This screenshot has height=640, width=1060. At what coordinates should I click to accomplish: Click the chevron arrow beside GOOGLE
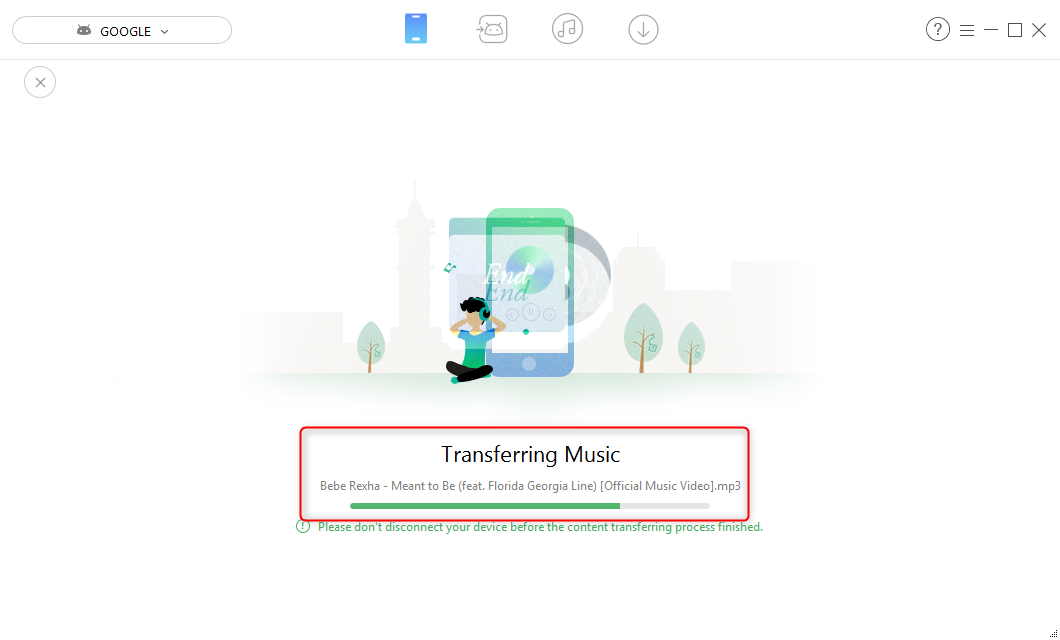164,32
